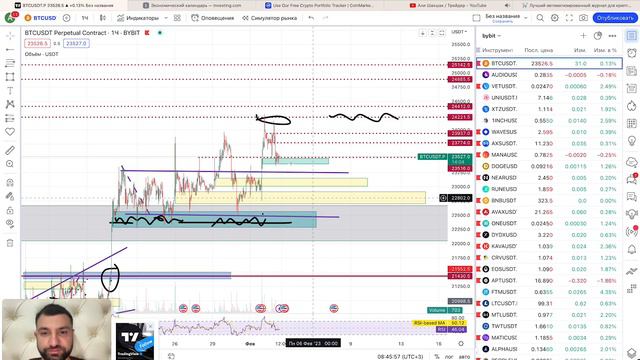The height and width of the screenshot is (360, 640).
Task: Click the Опубликовать publish button
Action: 615,18
